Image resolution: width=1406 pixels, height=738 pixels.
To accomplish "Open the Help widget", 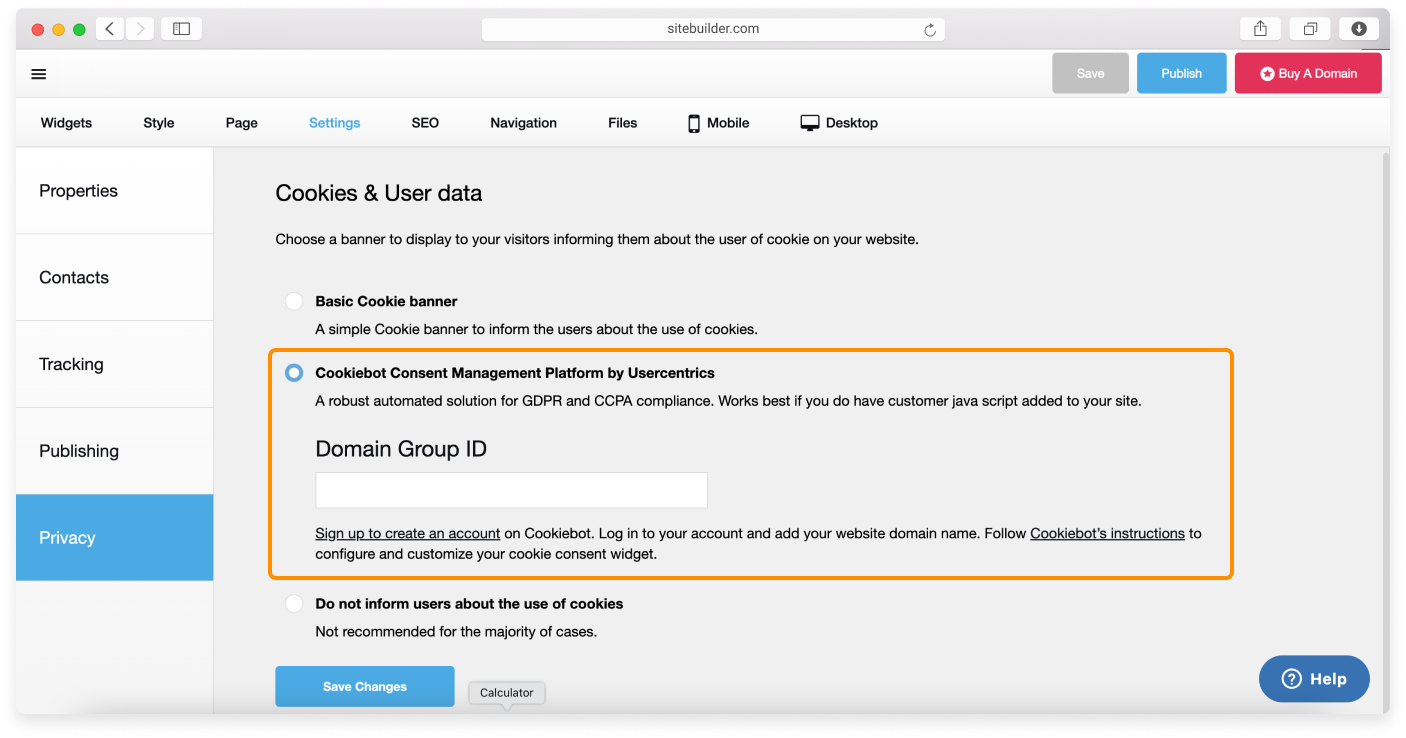I will [1314, 679].
